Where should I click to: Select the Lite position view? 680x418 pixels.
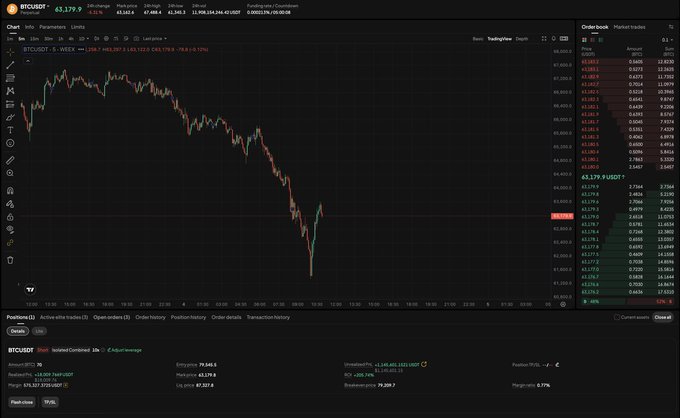(39, 331)
